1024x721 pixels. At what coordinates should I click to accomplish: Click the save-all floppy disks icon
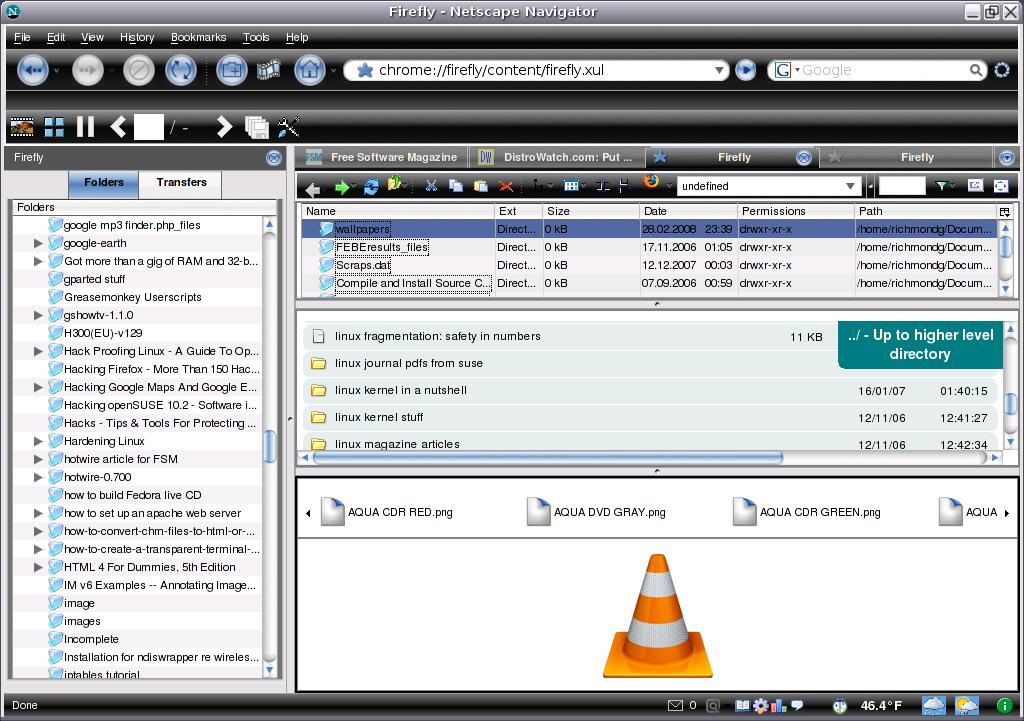click(x=257, y=127)
